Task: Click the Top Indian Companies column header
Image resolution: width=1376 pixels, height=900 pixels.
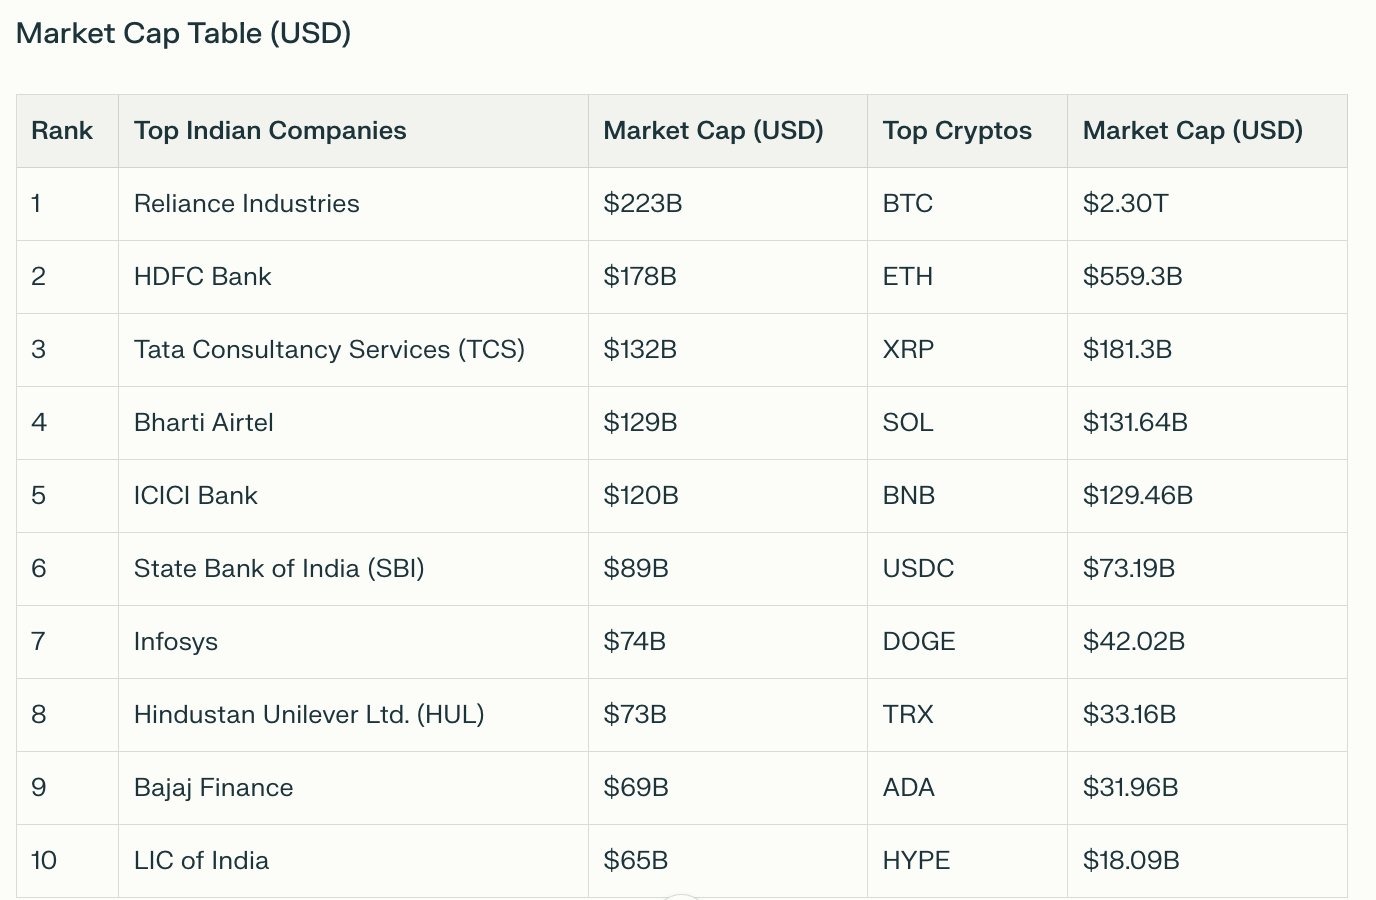Action: point(270,131)
